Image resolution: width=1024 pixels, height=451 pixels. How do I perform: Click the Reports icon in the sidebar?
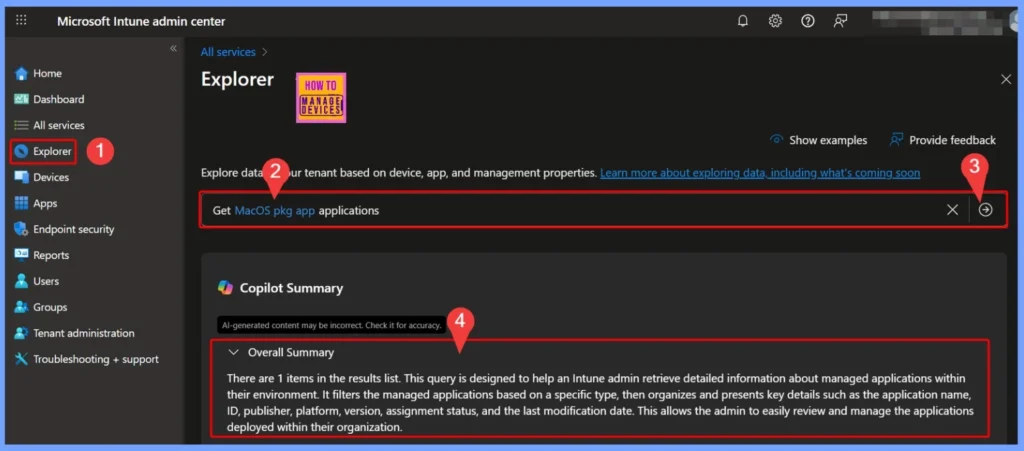[22, 255]
